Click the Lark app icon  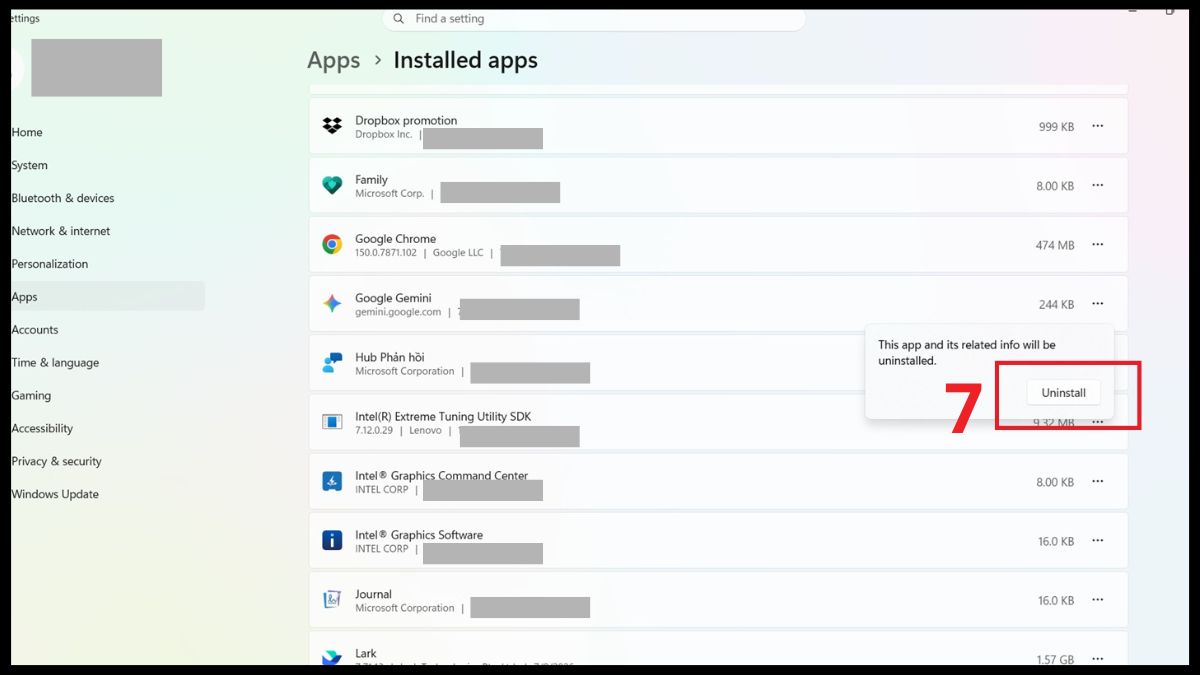(x=332, y=657)
